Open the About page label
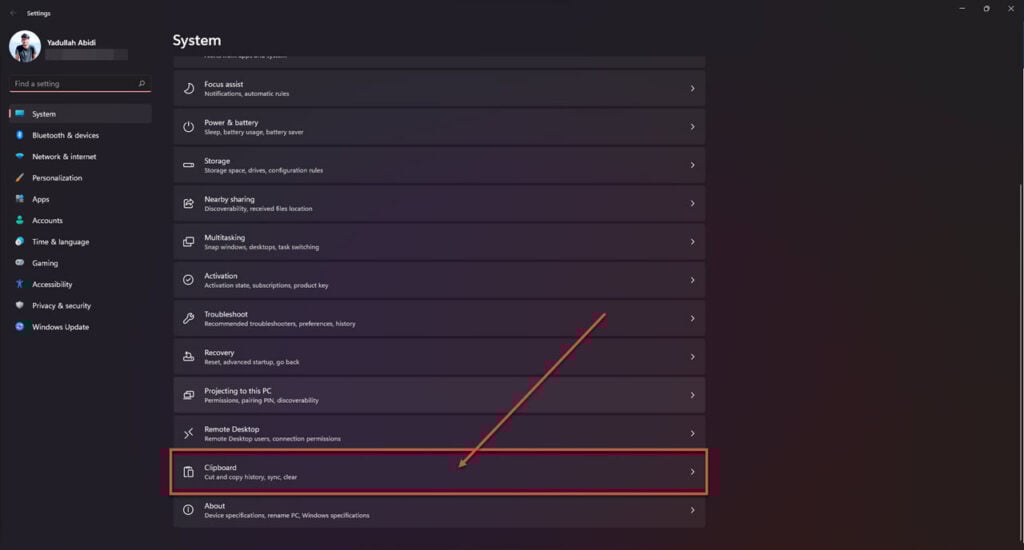1024x550 pixels. point(214,506)
